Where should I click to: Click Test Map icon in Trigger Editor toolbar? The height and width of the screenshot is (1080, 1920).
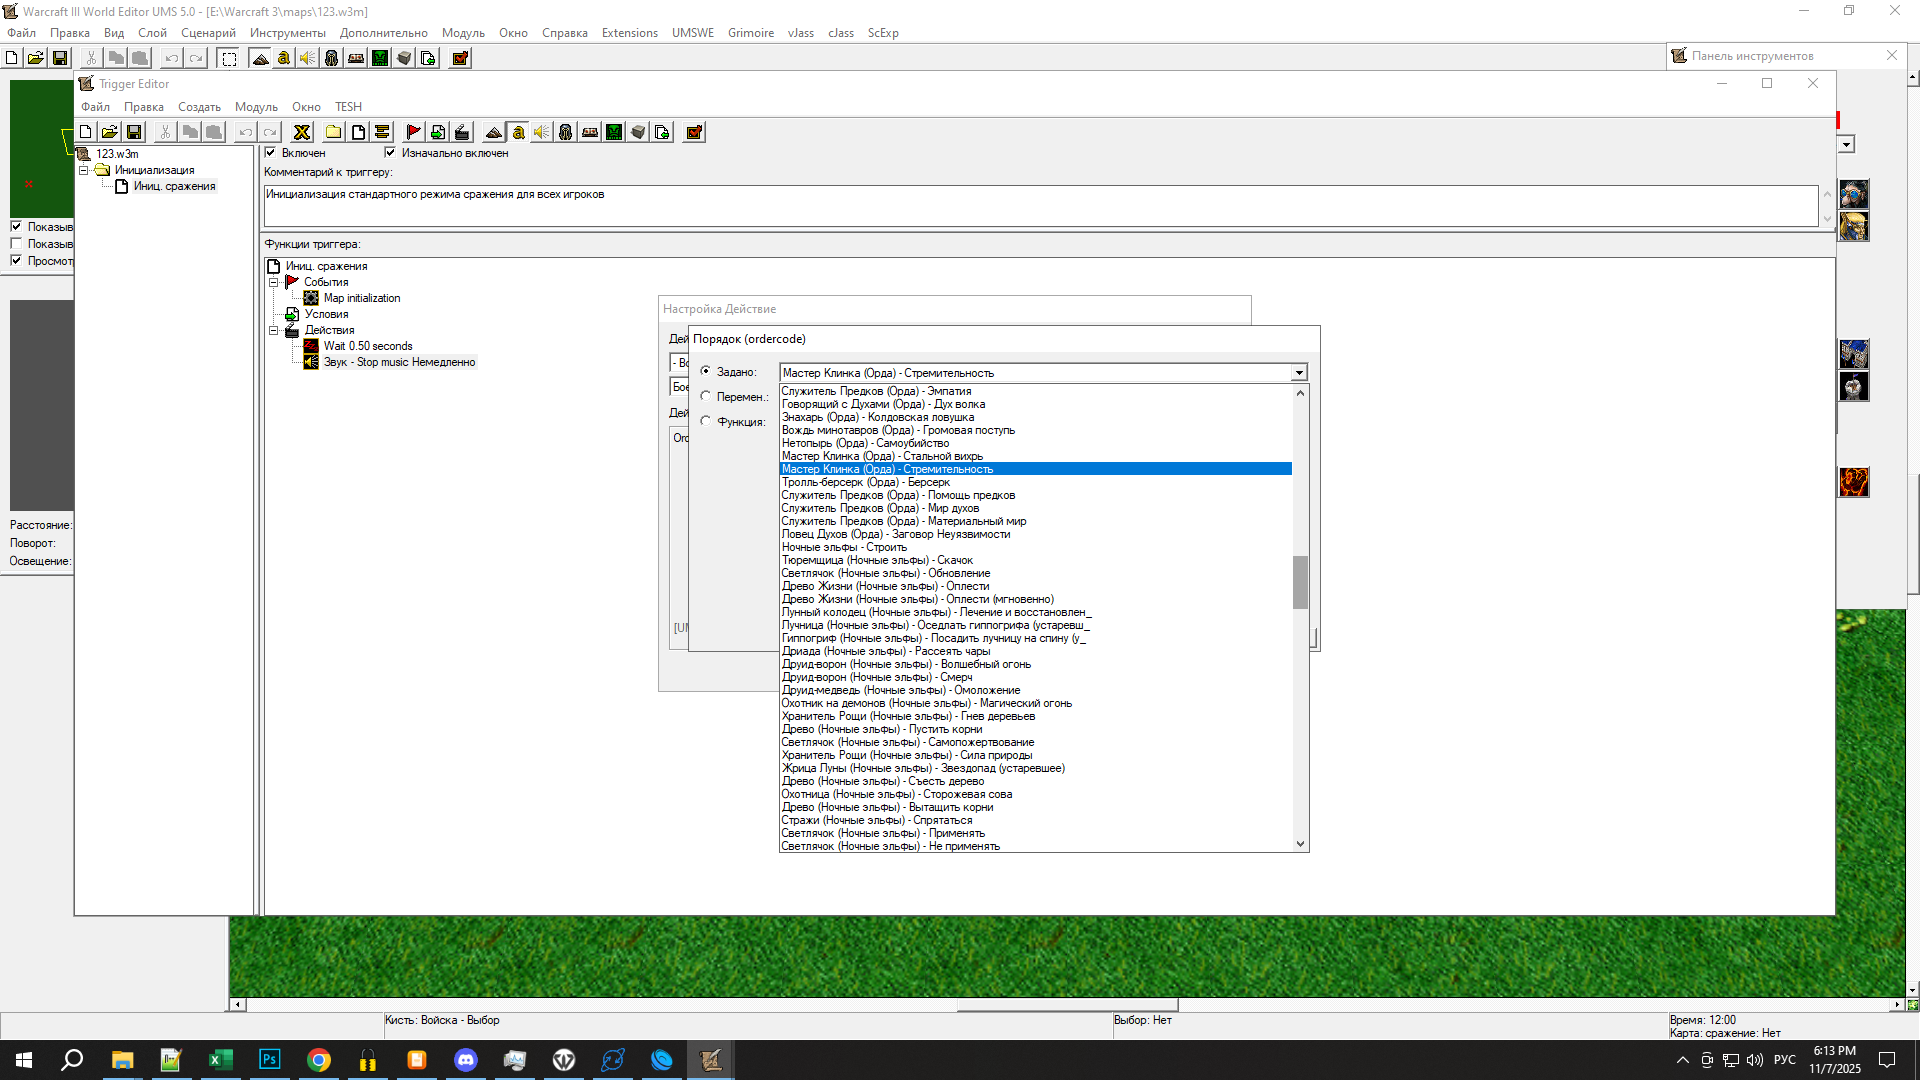(694, 132)
